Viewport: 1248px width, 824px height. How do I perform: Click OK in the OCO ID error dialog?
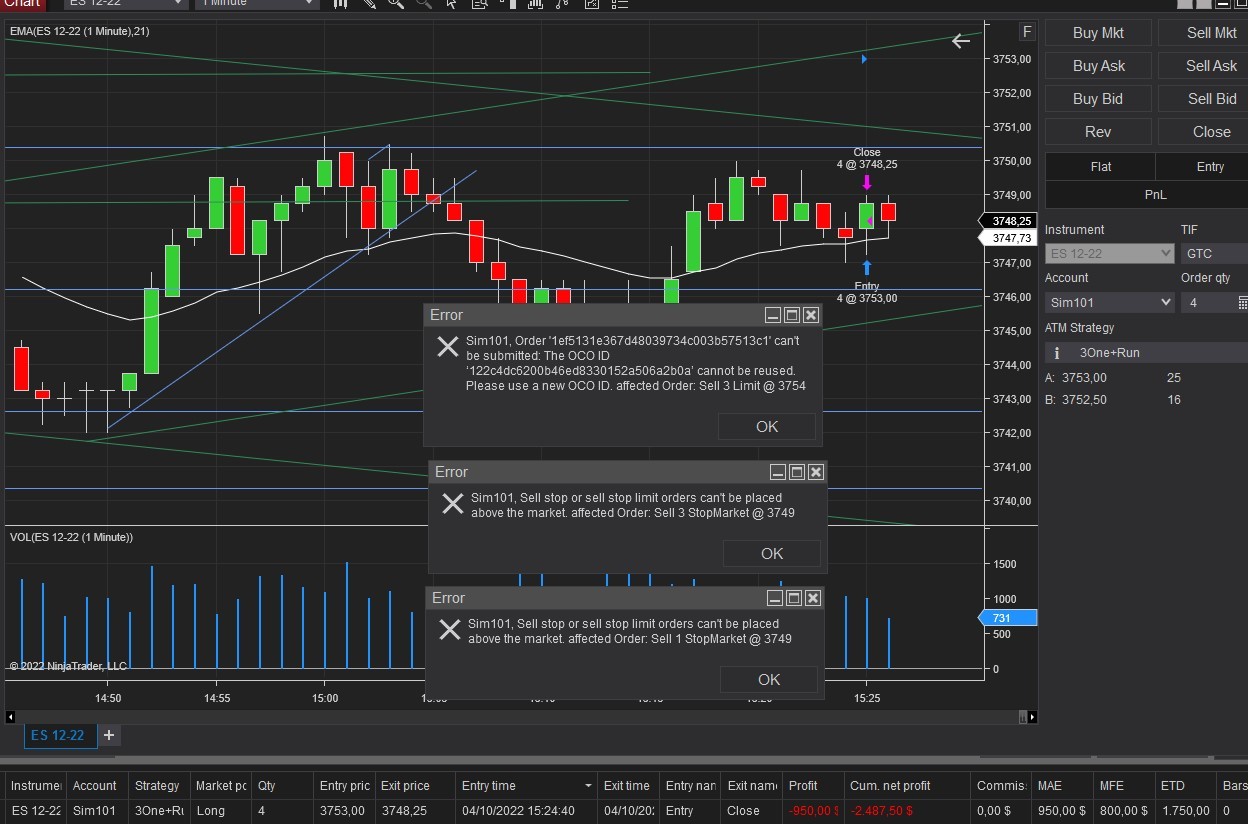pyautogui.click(x=767, y=427)
